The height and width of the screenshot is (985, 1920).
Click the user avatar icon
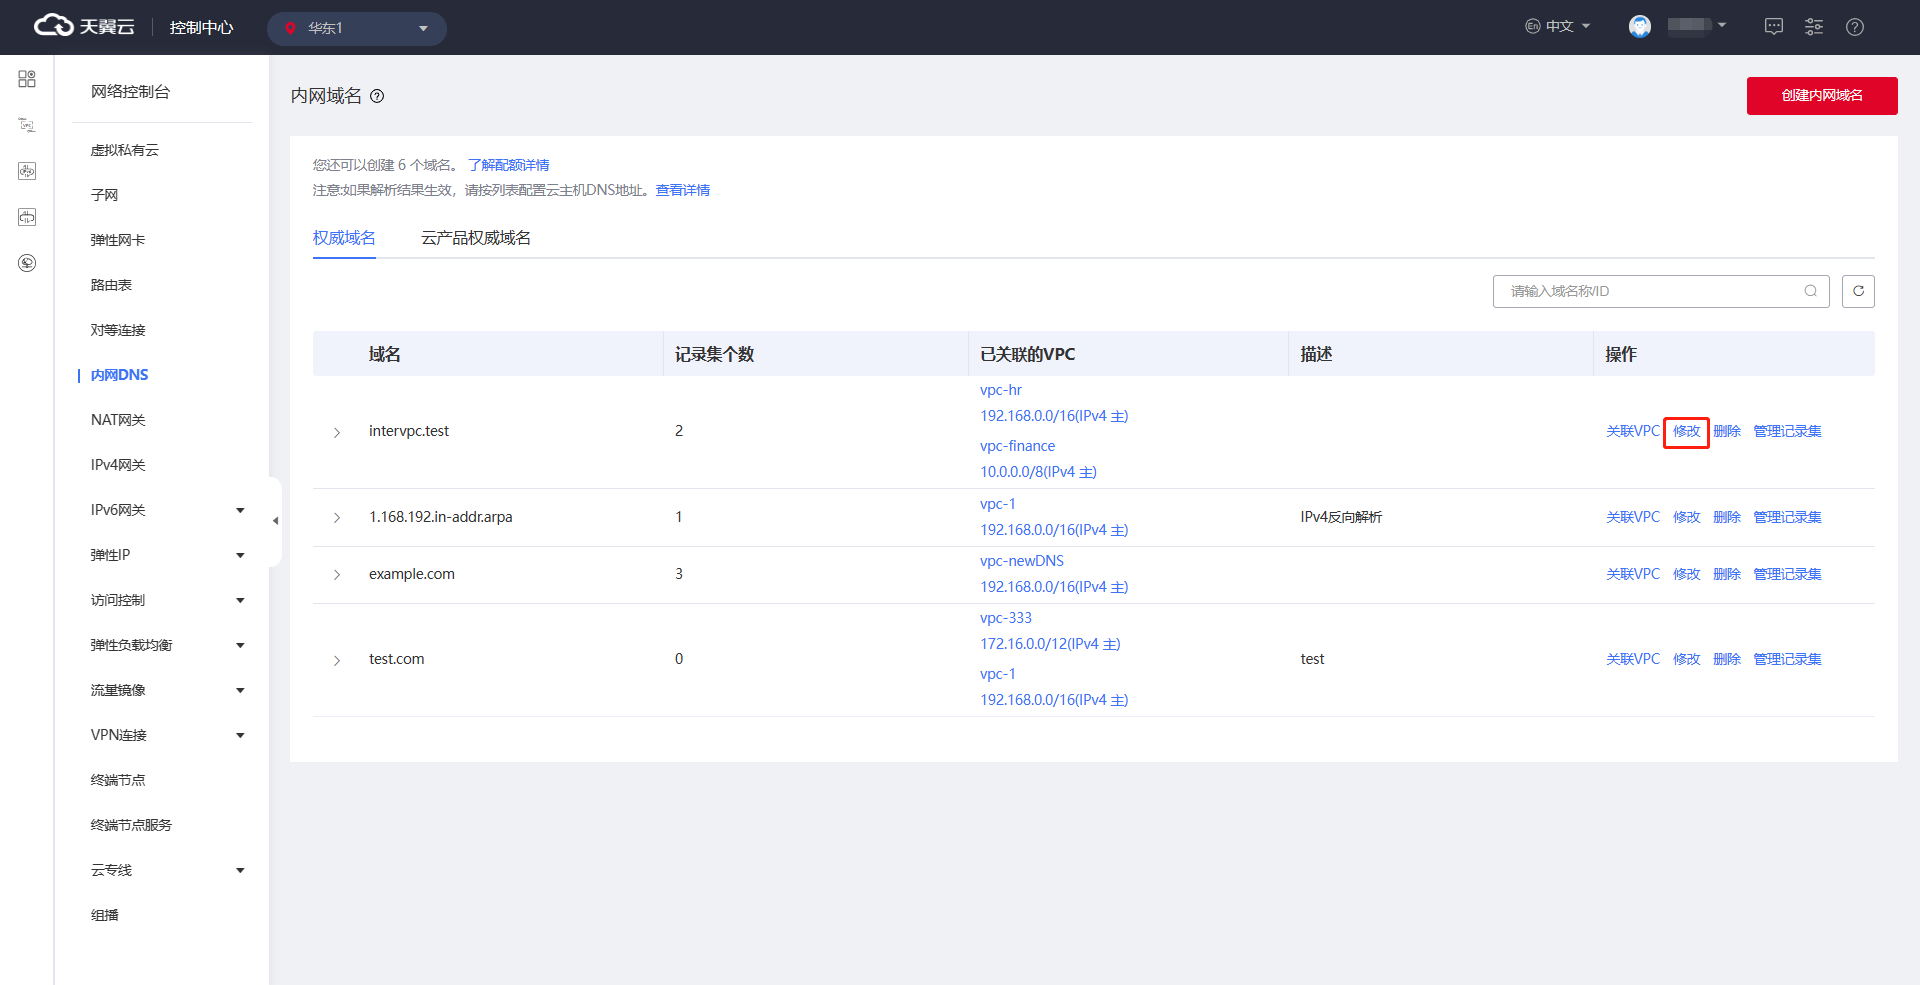1639,27
